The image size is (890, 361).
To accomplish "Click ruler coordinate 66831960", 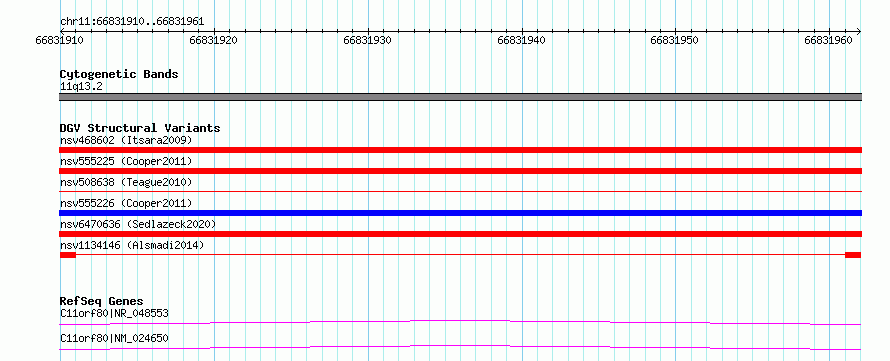I will [x=829, y=41].
